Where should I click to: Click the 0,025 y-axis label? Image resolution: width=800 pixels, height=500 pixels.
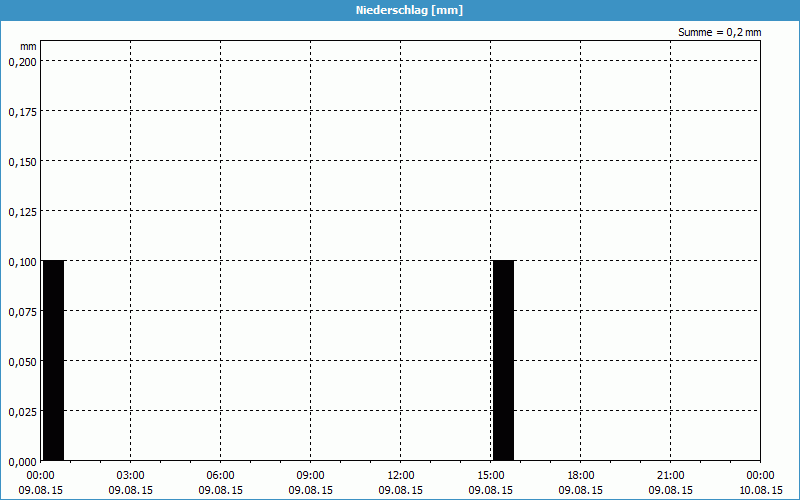click(x=23, y=412)
